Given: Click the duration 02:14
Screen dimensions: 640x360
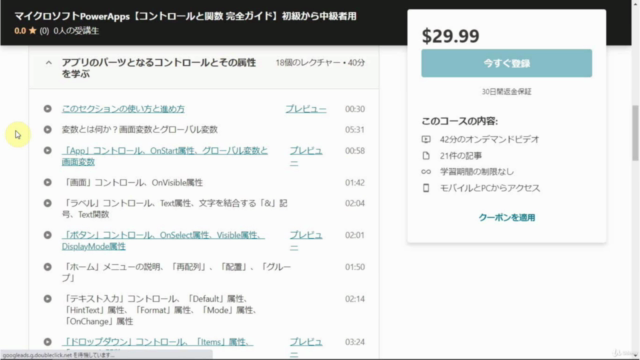Looking at the screenshot, I should click(355, 299).
